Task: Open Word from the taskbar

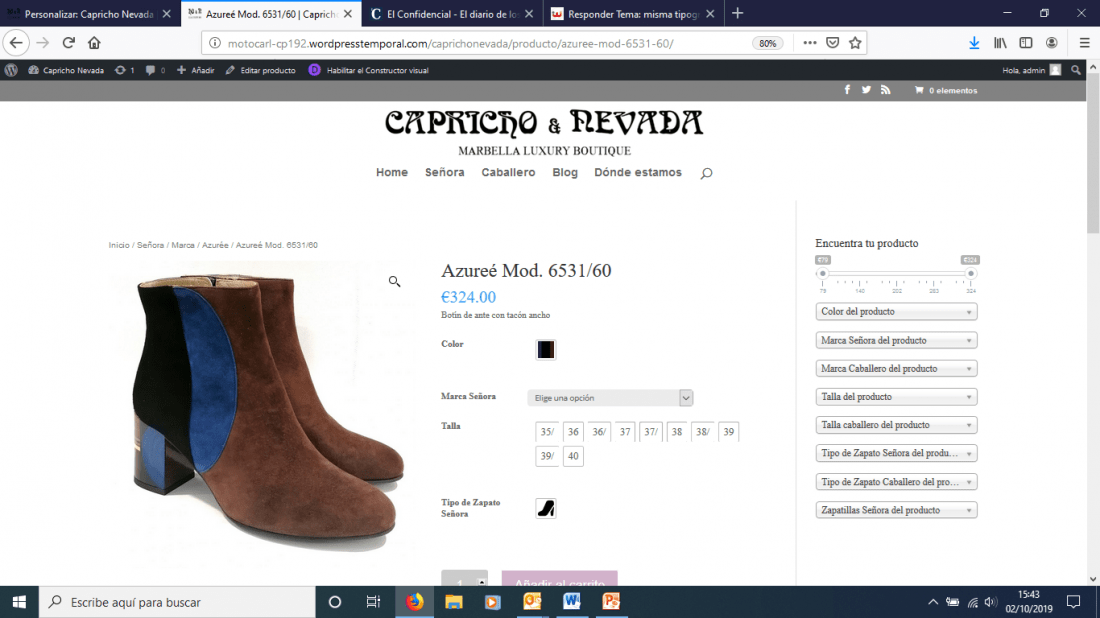Action: pos(571,602)
